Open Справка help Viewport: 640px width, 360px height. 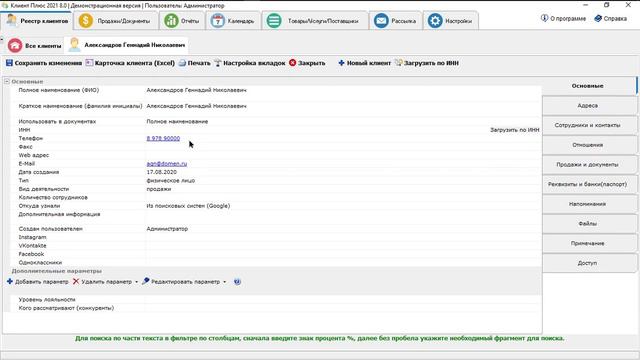point(610,18)
